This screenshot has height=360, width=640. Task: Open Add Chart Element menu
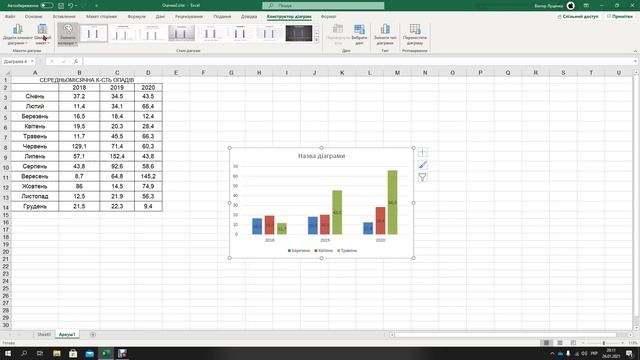click(18, 34)
